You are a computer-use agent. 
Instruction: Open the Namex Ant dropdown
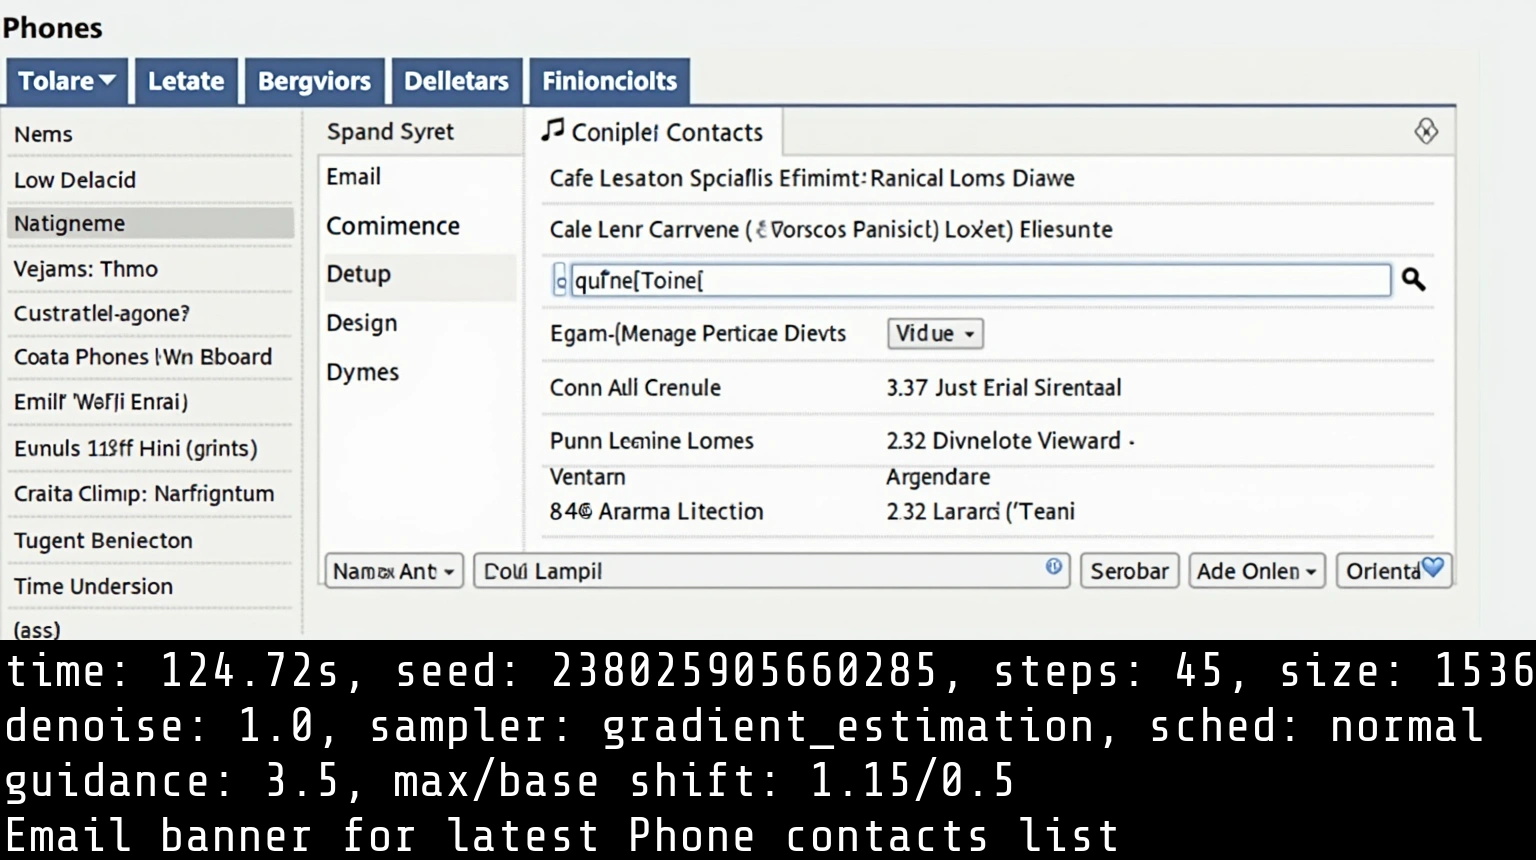393,571
